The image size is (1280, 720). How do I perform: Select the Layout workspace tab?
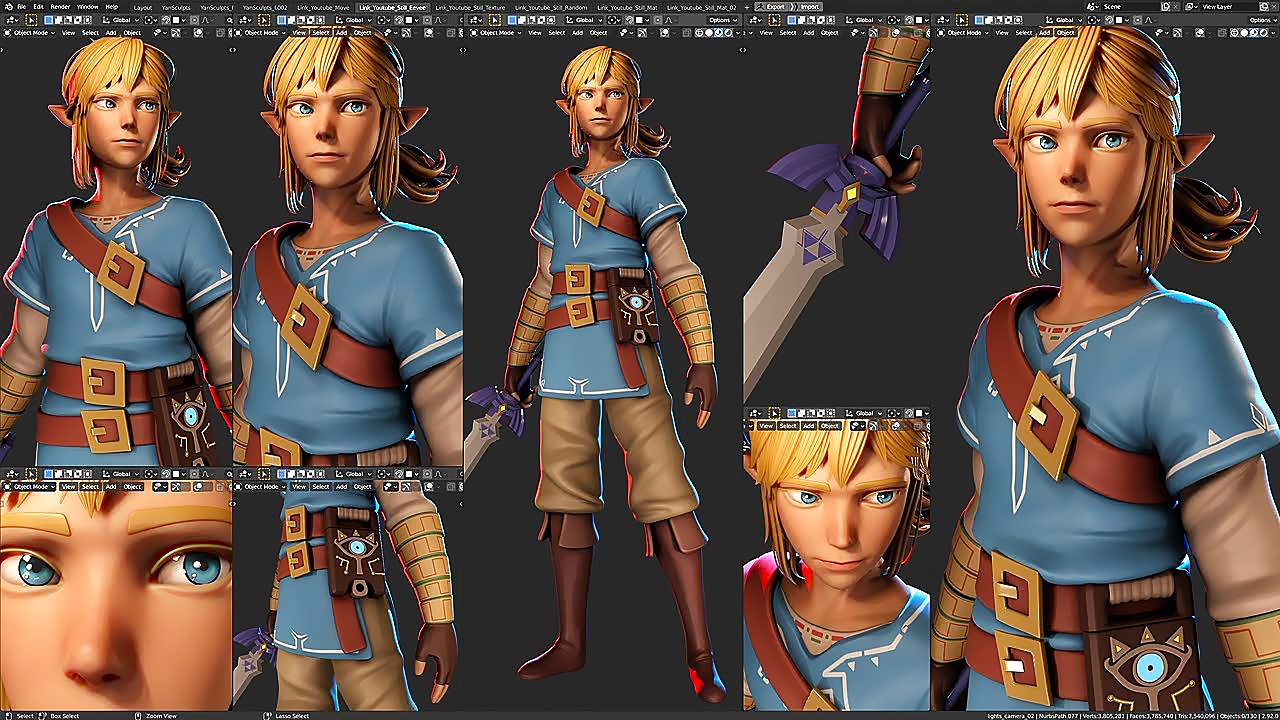(143, 6)
